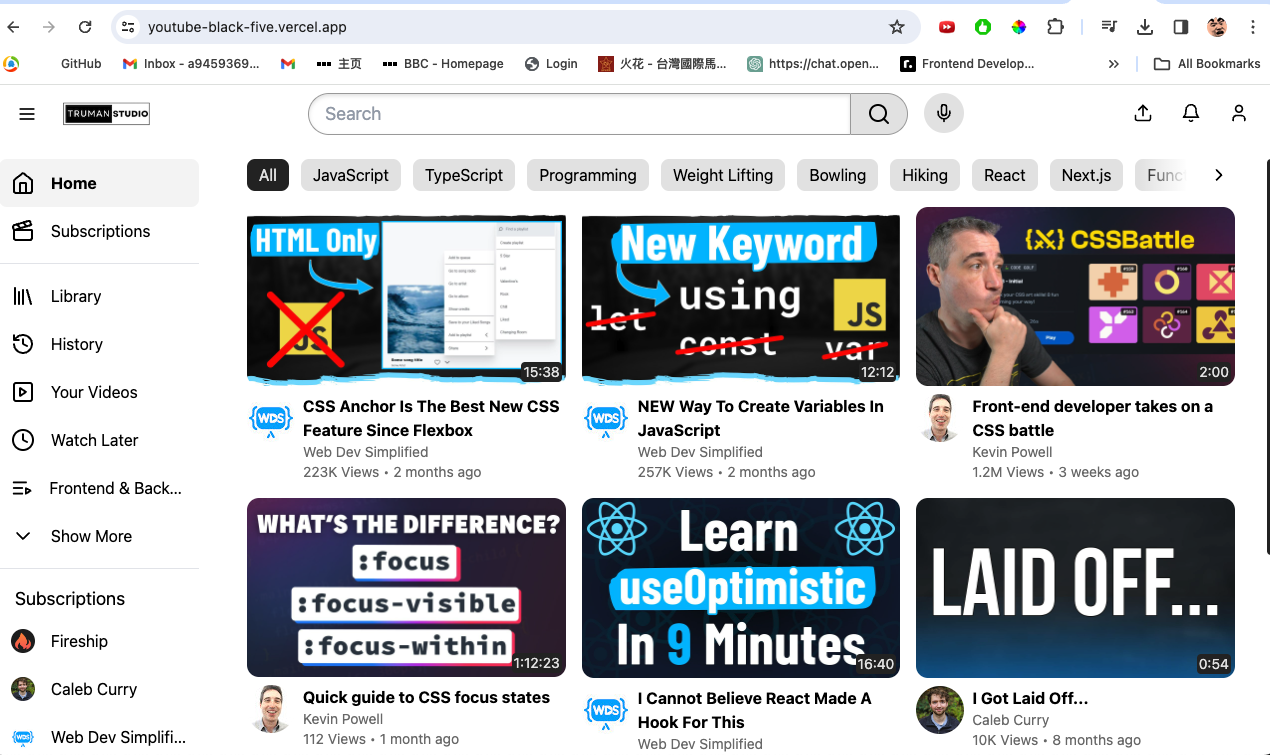The width and height of the screenshot is (1270, 755).
Task: Click the Truman Studio logo
Action: (106, 114)
